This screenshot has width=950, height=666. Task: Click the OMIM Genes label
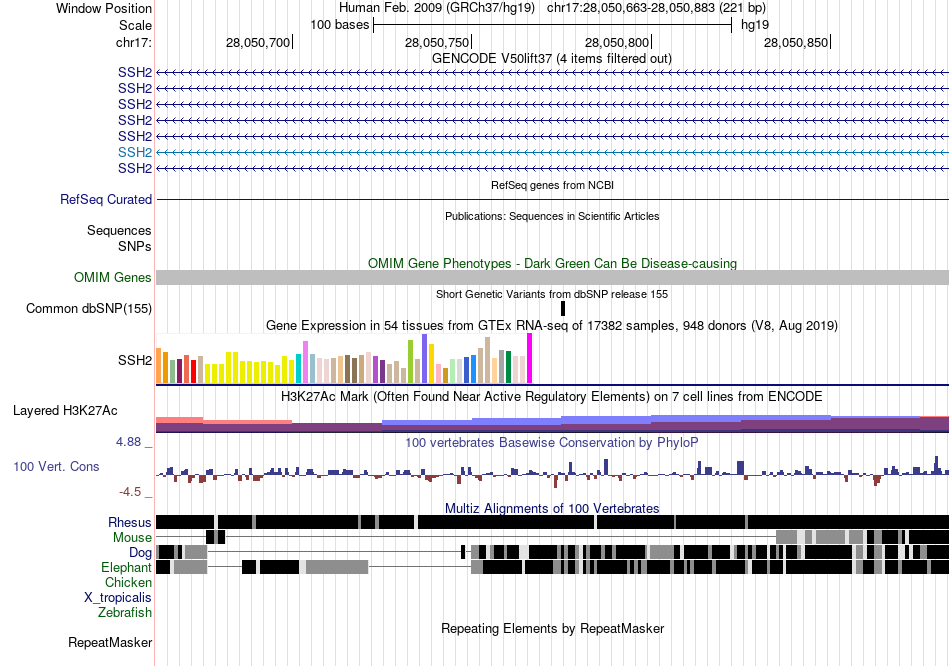pos(112,278)
